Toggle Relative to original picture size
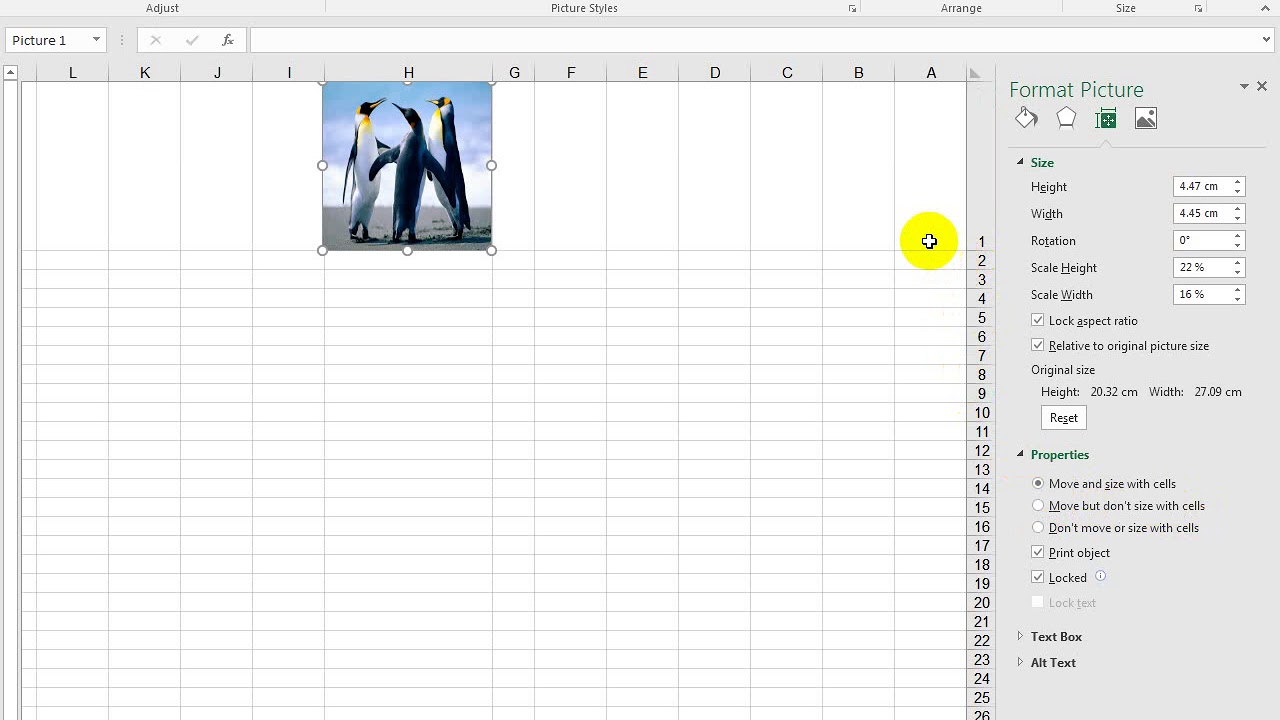Screen dimensions: 1280x720 [x=1038, y=345]
